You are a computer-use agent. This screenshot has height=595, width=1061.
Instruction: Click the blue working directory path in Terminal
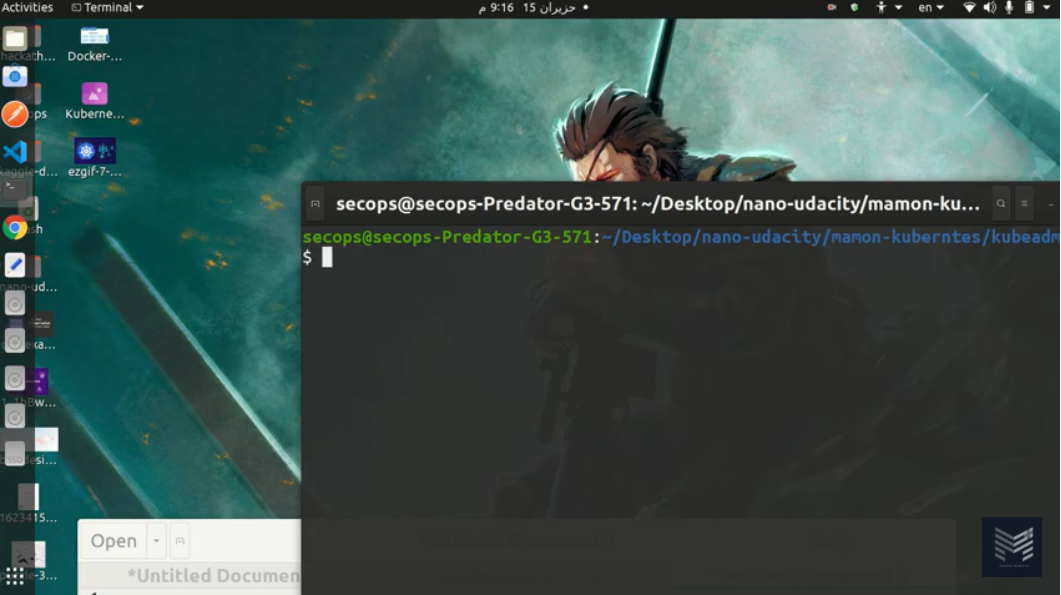click(x=830, y=237)
